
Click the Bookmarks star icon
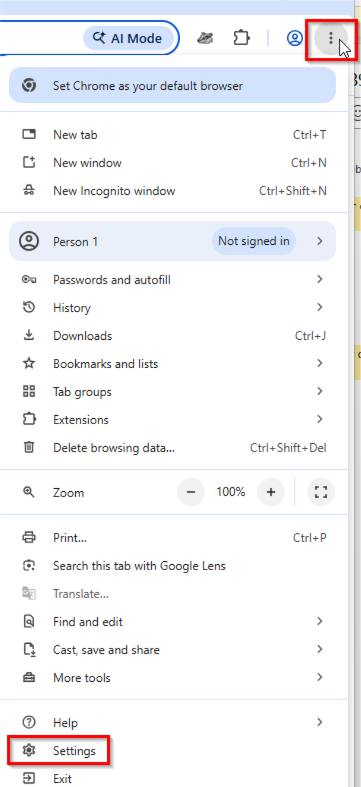(x=29, y=363)
